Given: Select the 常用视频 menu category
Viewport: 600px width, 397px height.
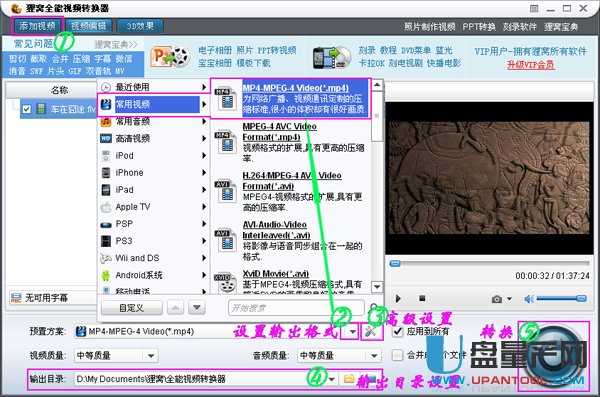Looking at the screenshot, I should tap(153, 104).
